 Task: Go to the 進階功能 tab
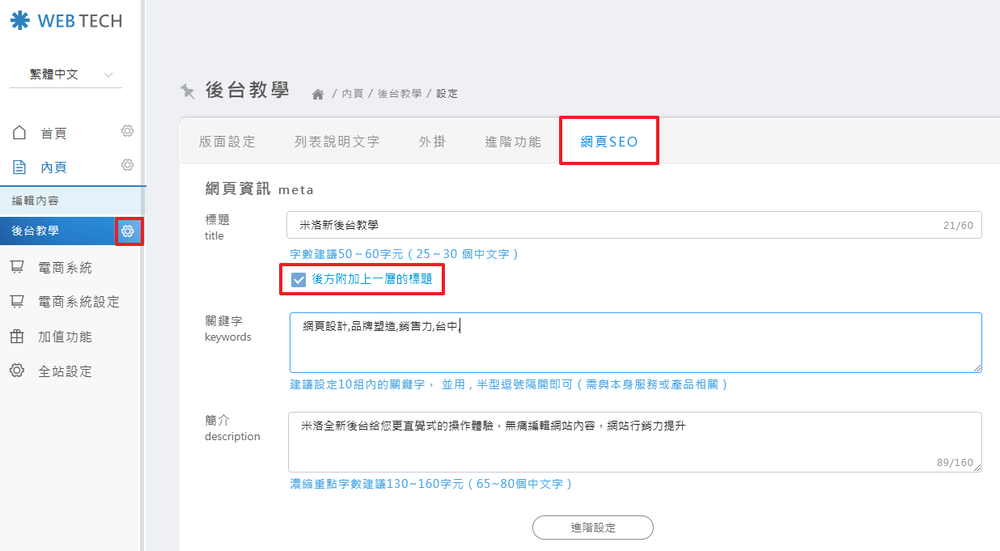[x=513, y=142]
